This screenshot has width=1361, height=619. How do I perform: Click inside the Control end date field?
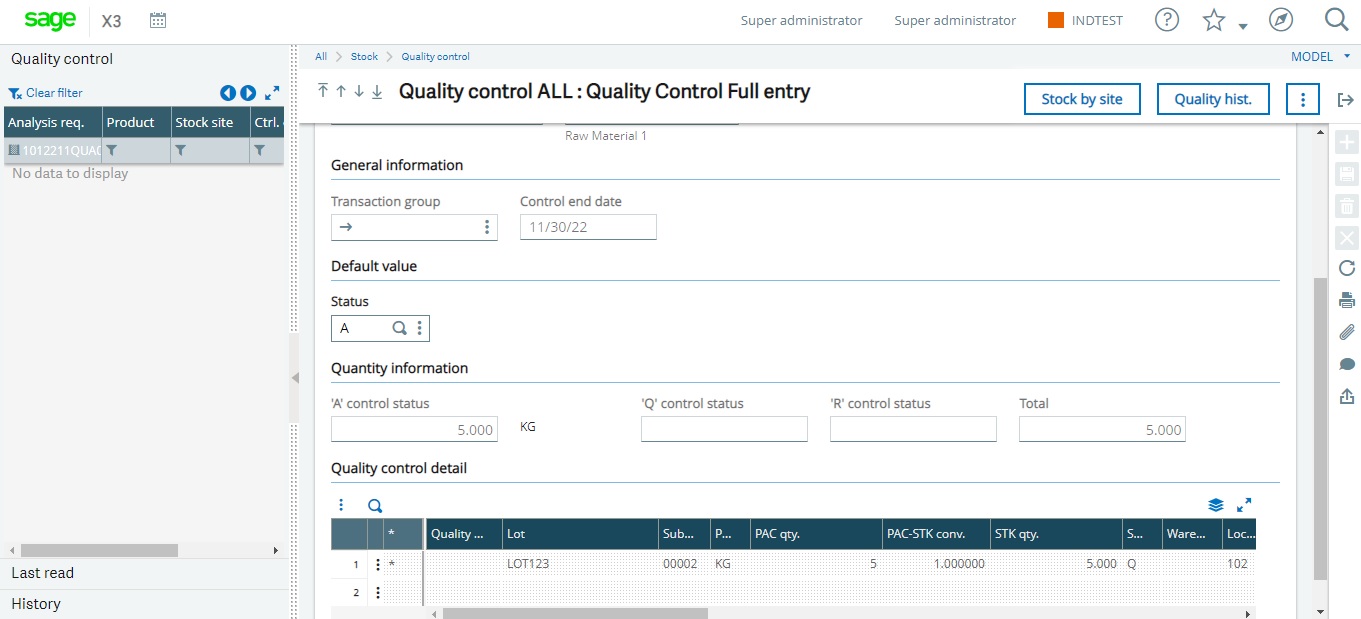coord(587,227)
